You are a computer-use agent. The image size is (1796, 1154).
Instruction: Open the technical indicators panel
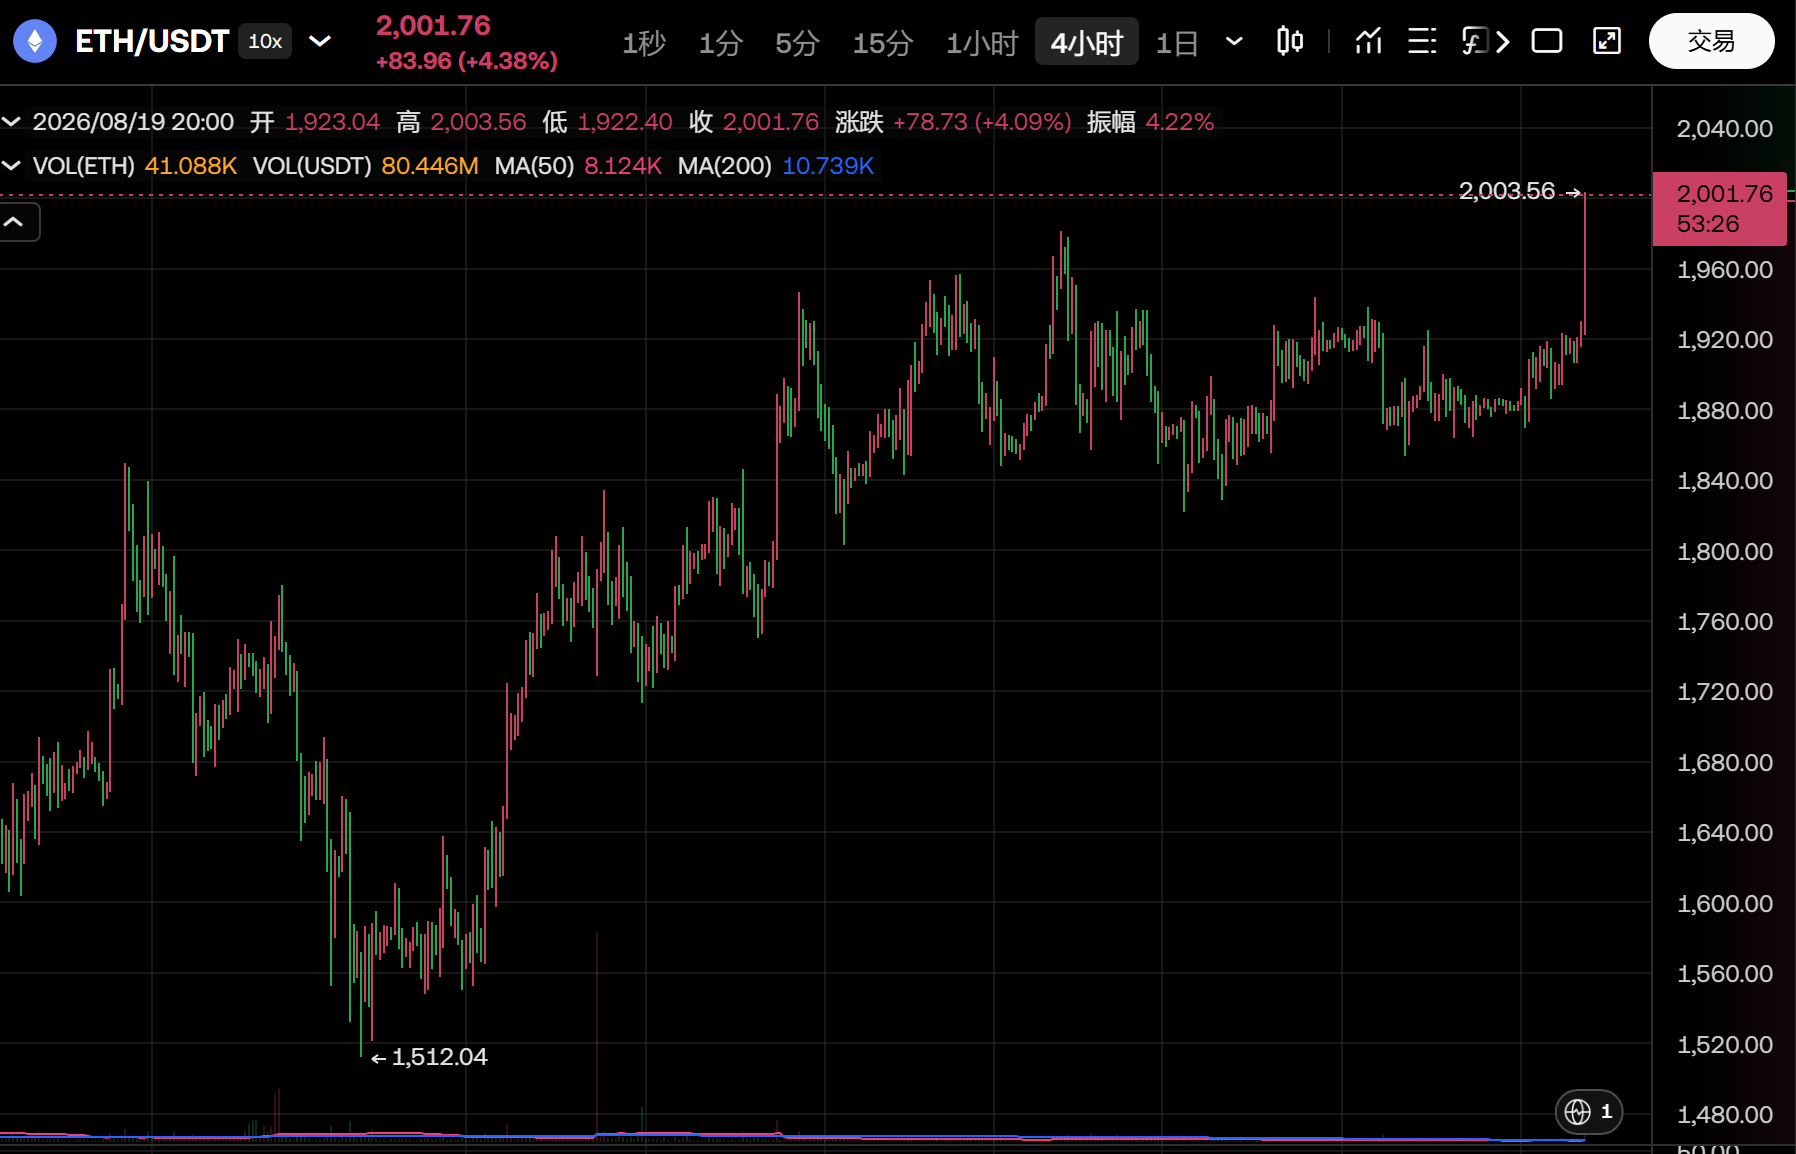click(1369, 41)
